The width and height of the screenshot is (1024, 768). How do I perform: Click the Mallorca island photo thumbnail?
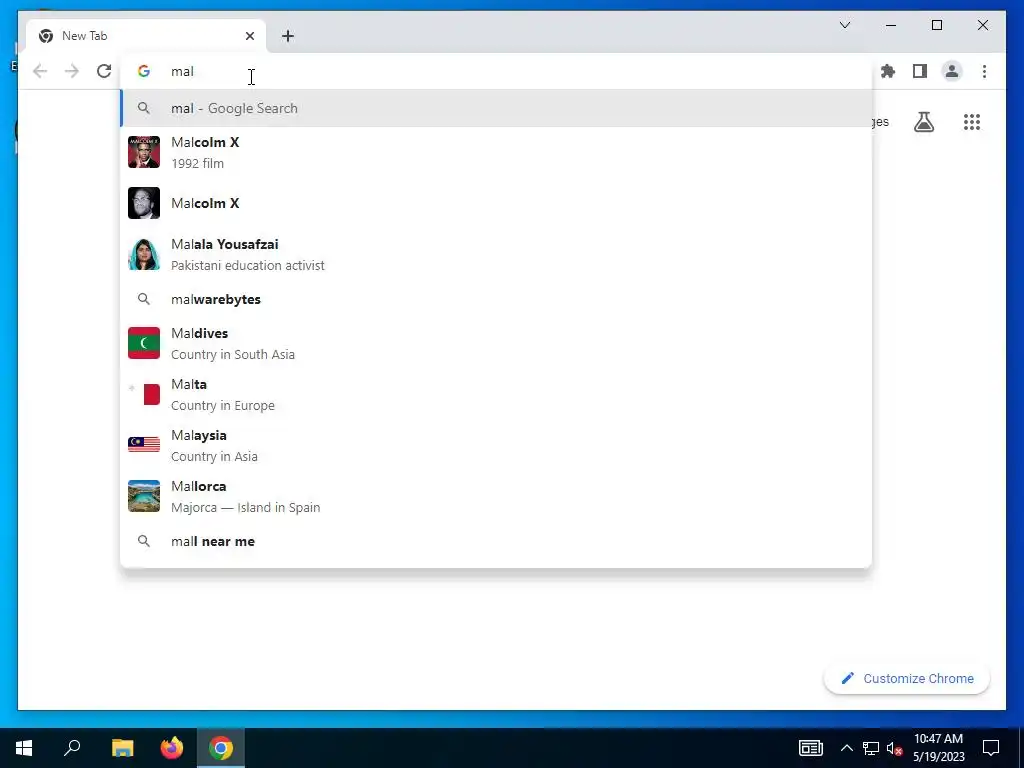[x=144, y=496]
